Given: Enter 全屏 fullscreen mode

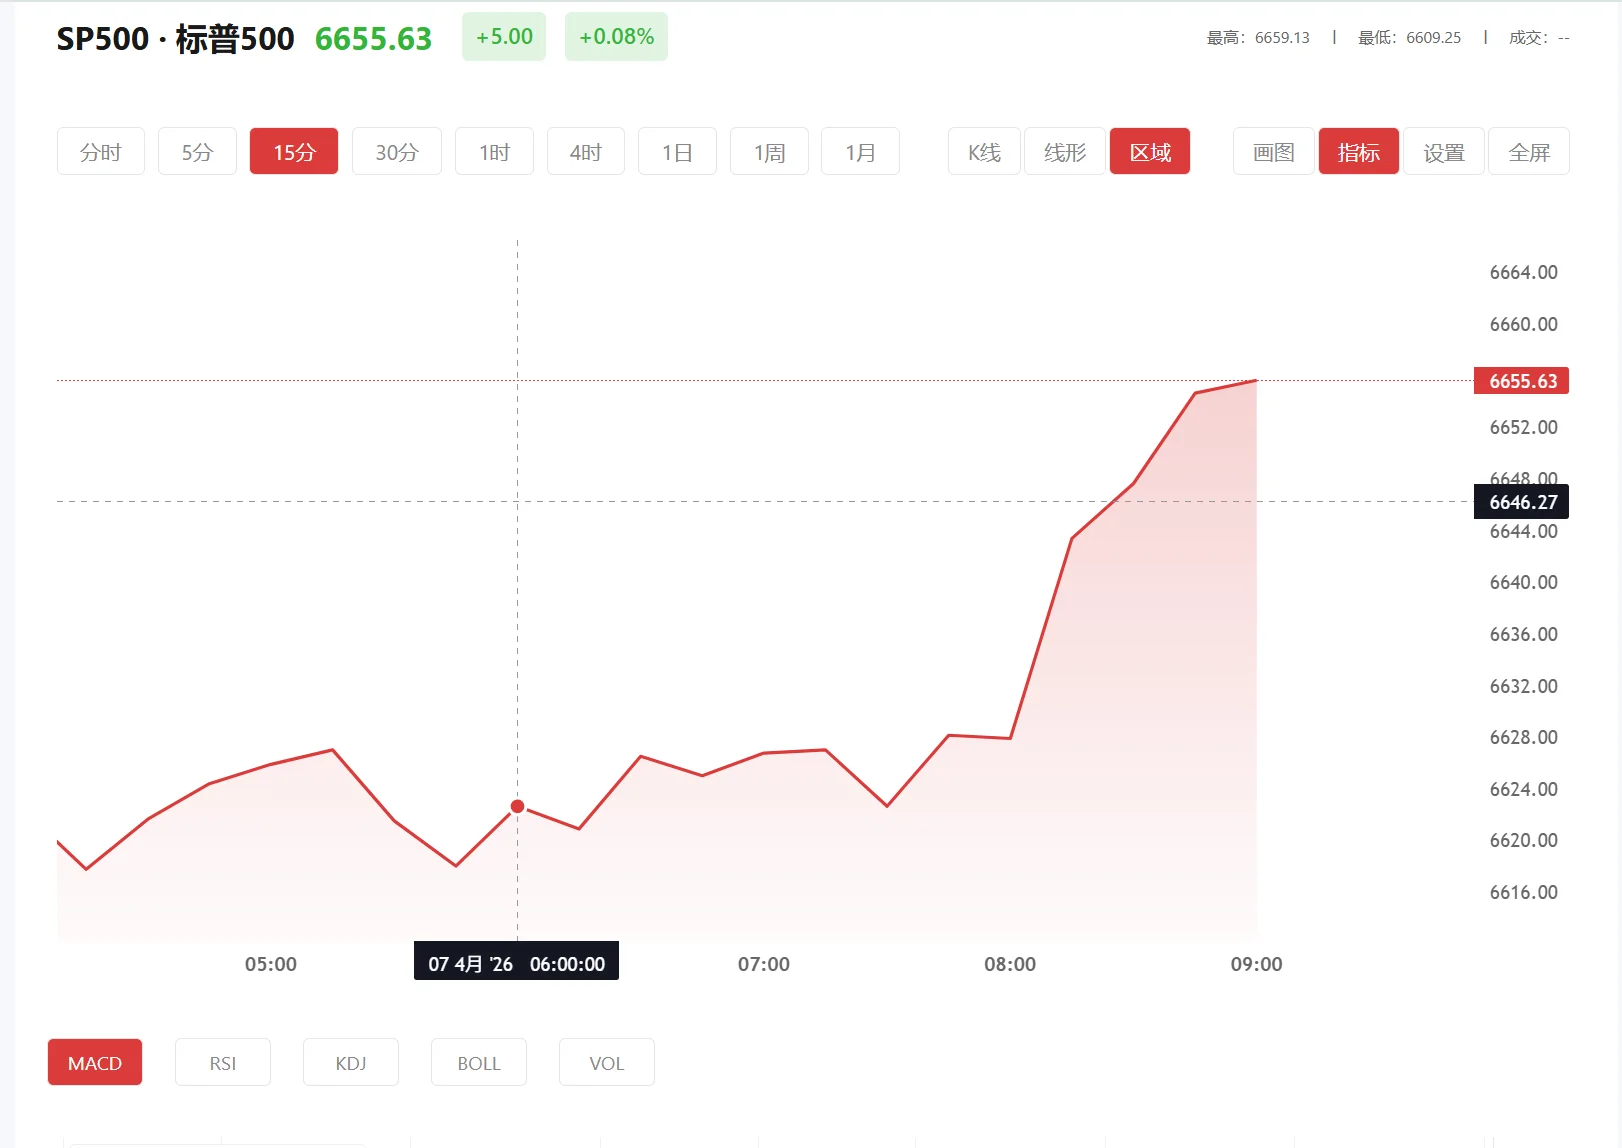Looking at the screenshot, I should (x=1528, y=152).
